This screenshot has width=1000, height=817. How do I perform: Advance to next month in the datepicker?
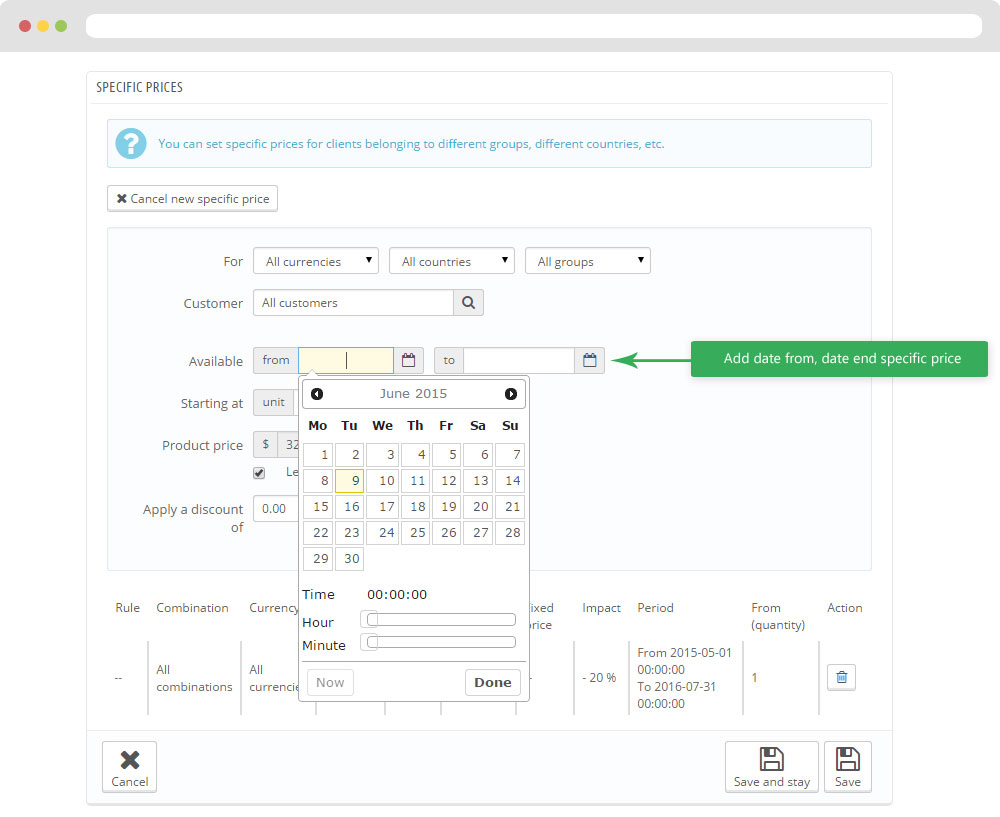(511, 394)
